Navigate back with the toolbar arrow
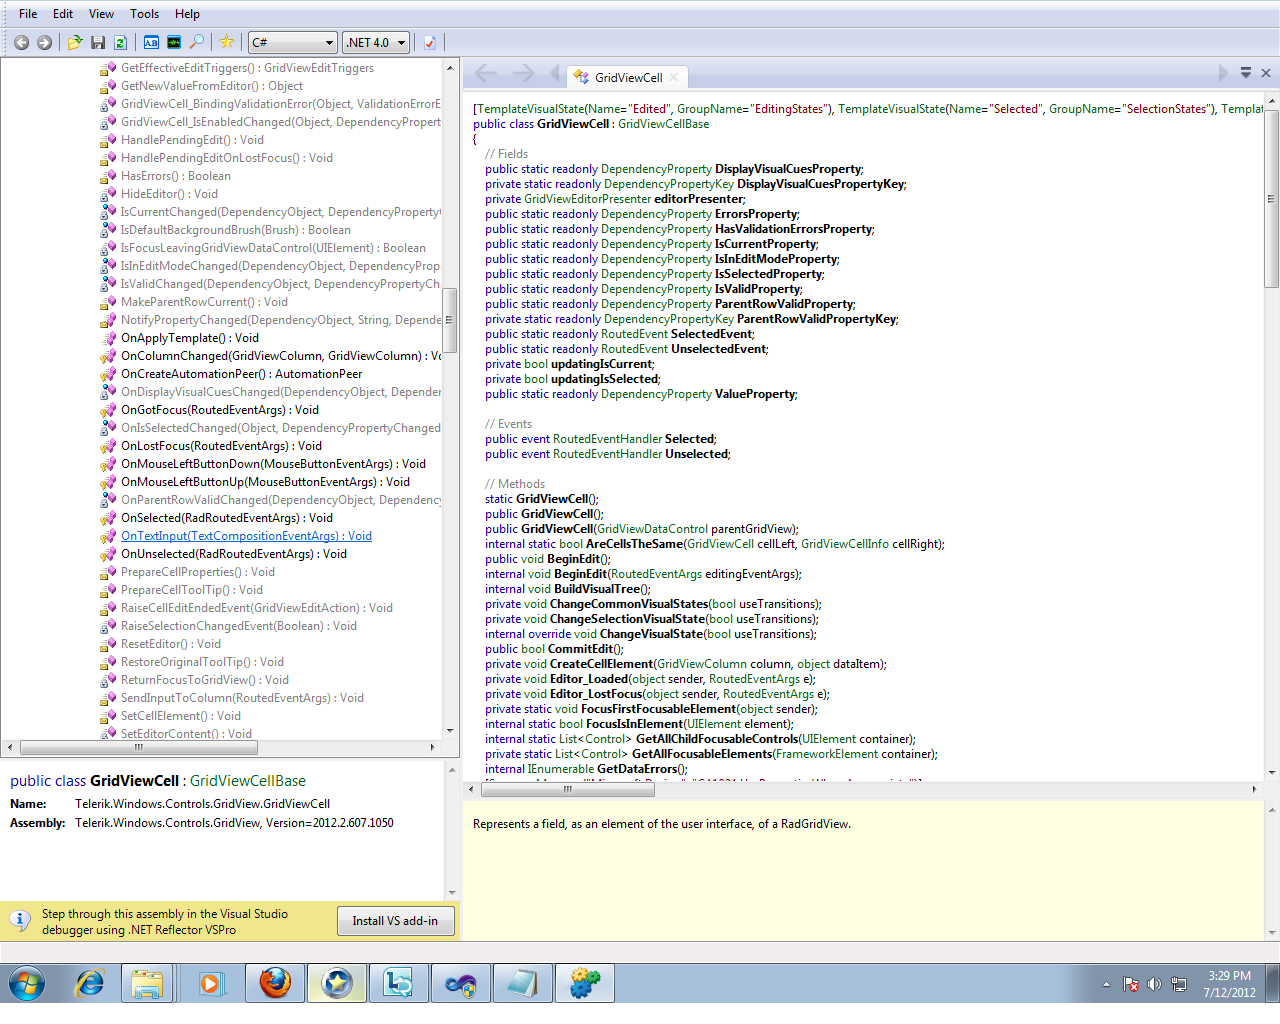Image resolution: width=1280 pixels, height=1024 pixels. click(21, 42)
